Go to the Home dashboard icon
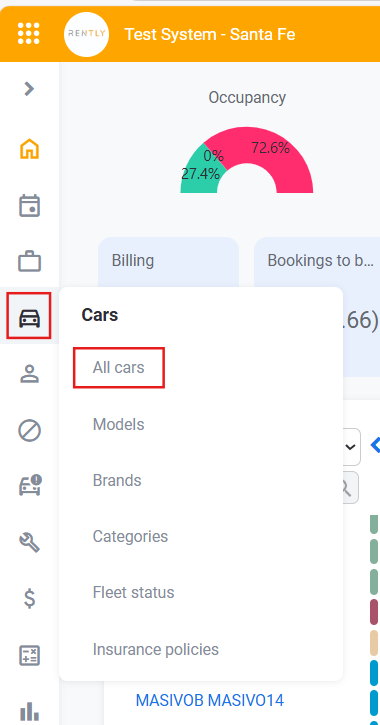This screenshot has width=380, height=725. tap(29, 149)
